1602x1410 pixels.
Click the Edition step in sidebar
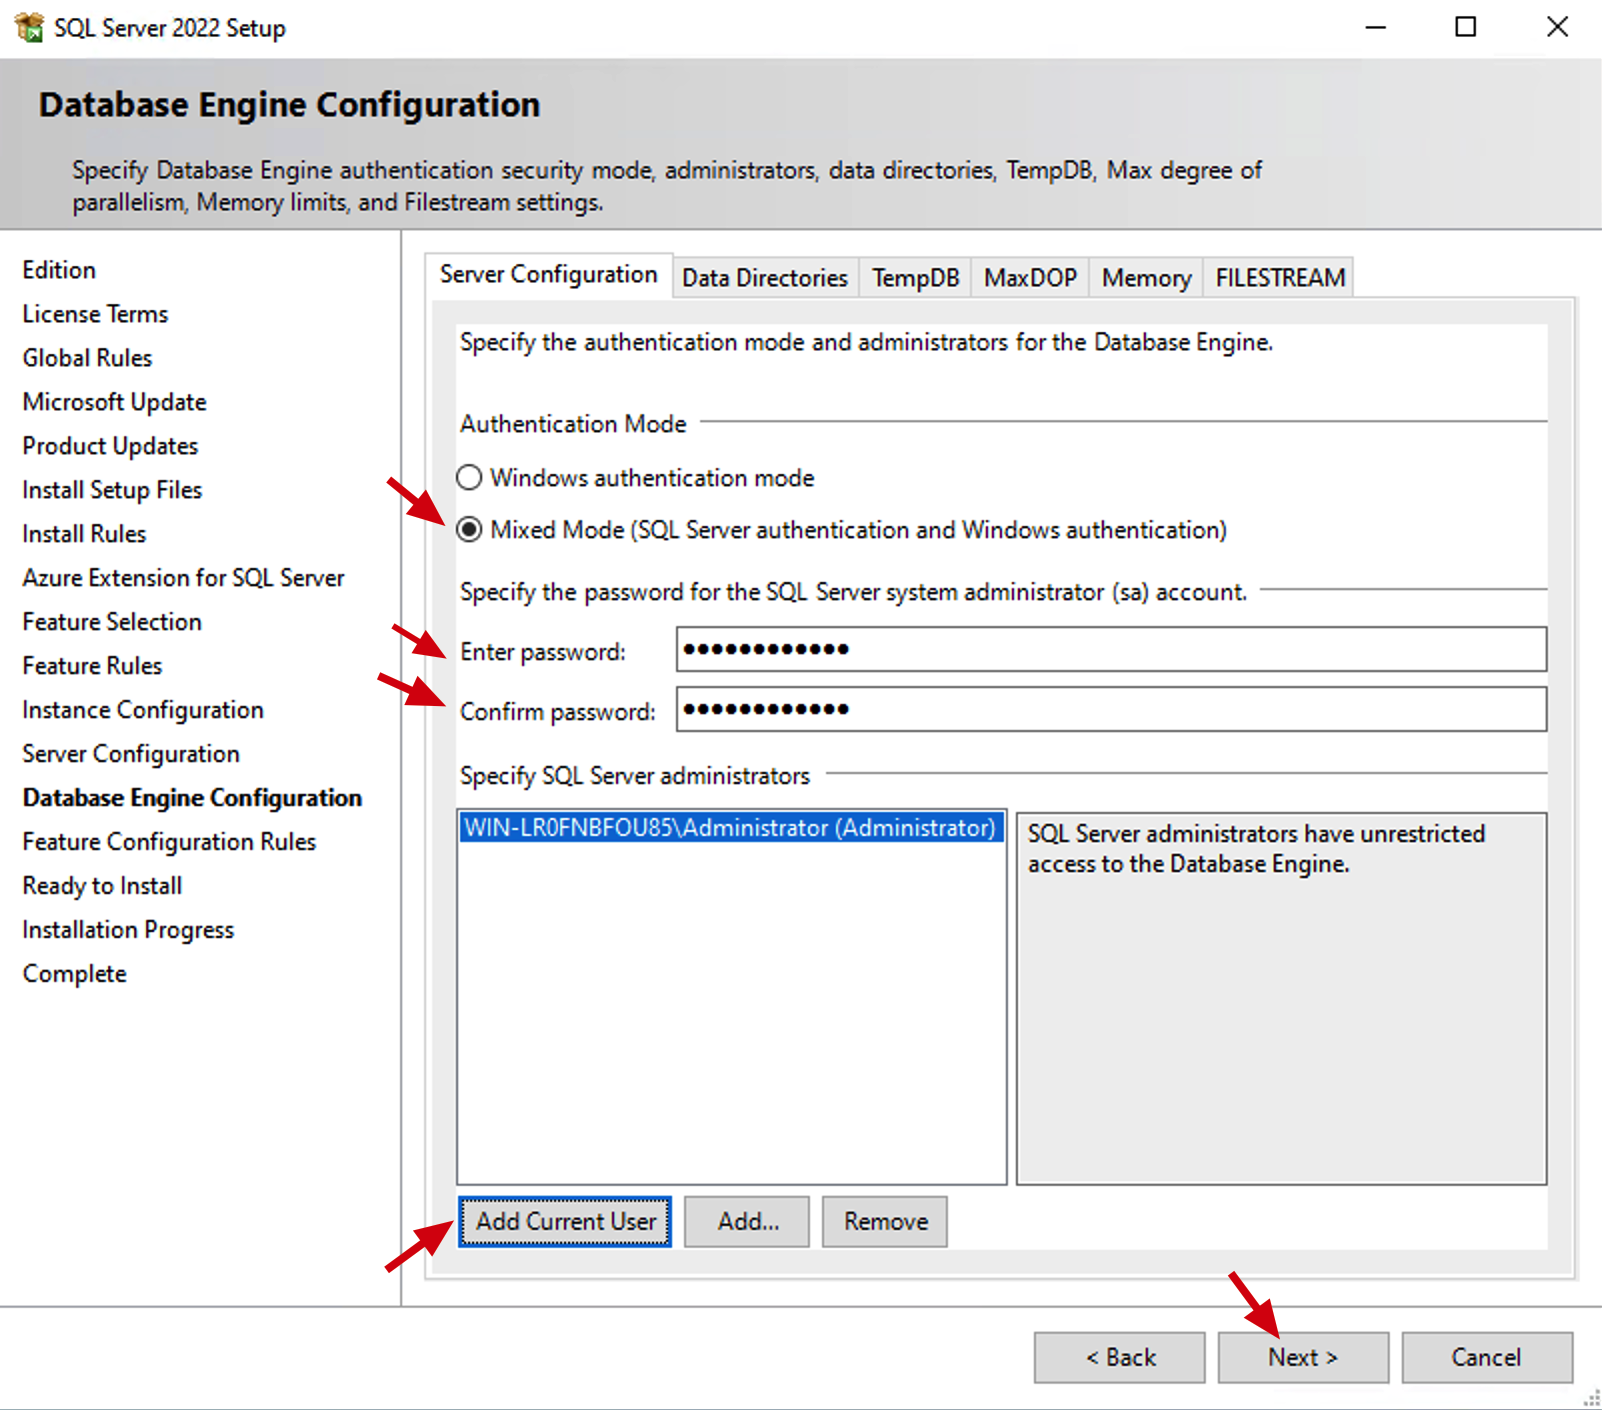pyautogui.click(x=60, y=270)
